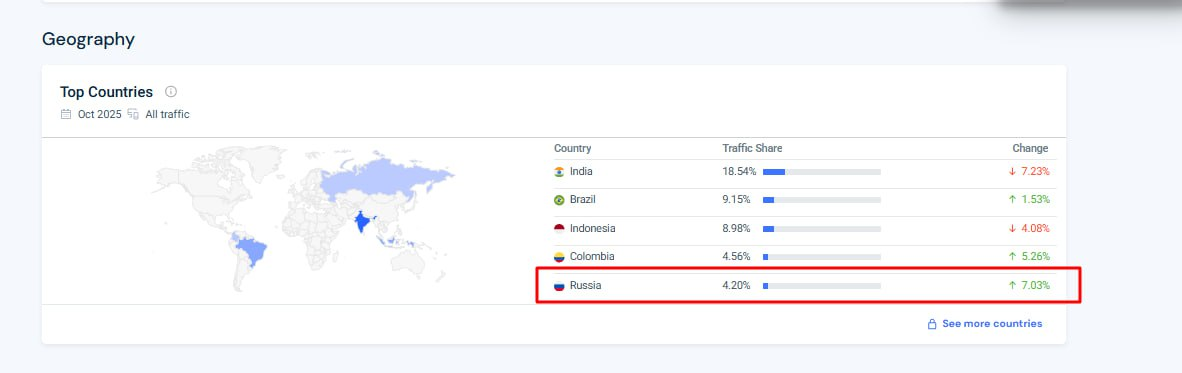This screenshot has width=1182, height=373.
Task: Click the calendar icon next to Oct 2025
Action: [66, 115]
